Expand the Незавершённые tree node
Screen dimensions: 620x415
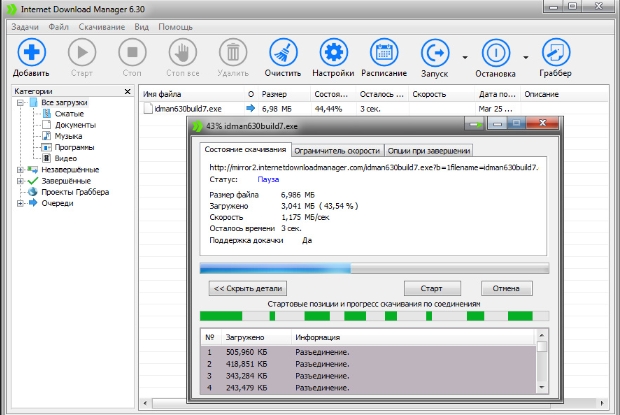click(20, 170)
